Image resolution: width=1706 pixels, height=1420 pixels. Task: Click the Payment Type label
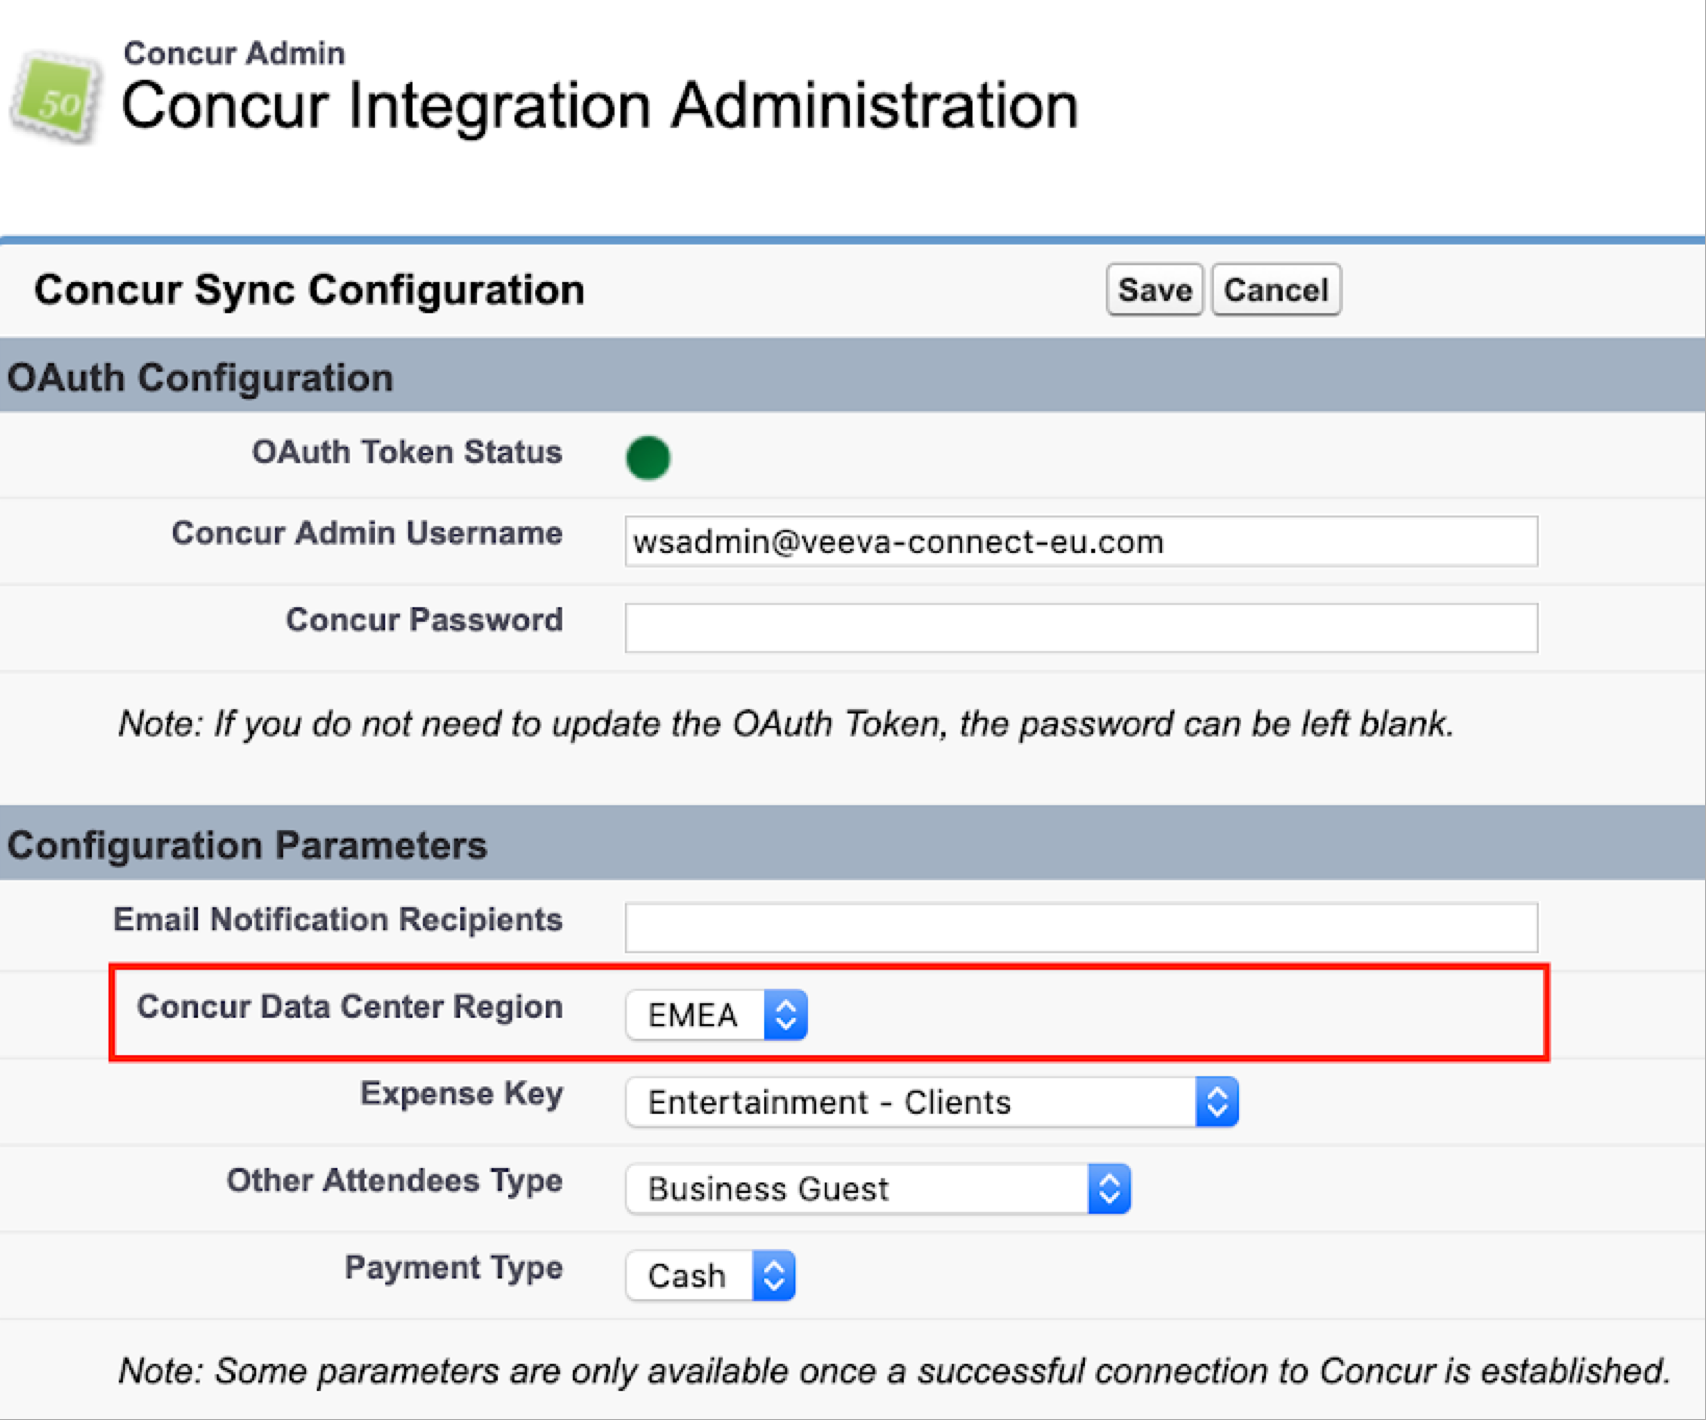(x=453, y=1268)
